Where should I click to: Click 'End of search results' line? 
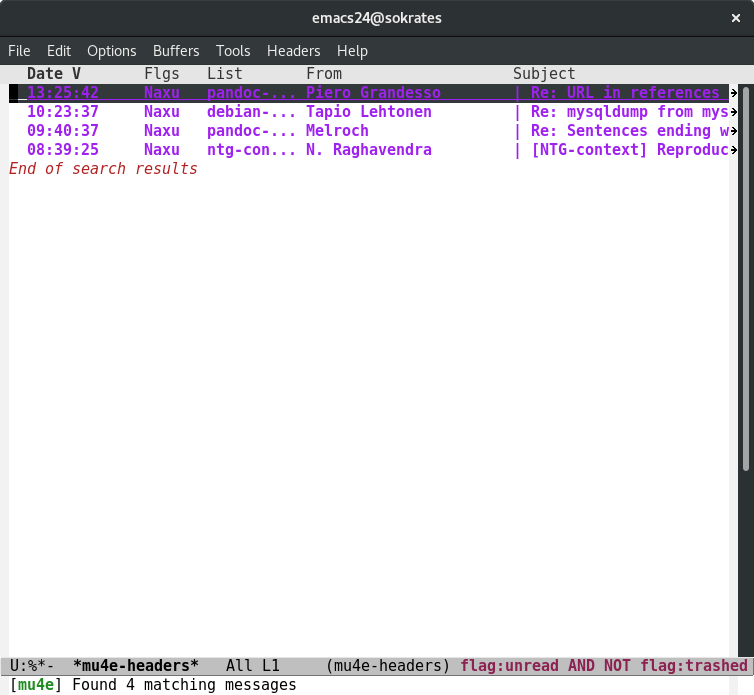click(103, 169)
